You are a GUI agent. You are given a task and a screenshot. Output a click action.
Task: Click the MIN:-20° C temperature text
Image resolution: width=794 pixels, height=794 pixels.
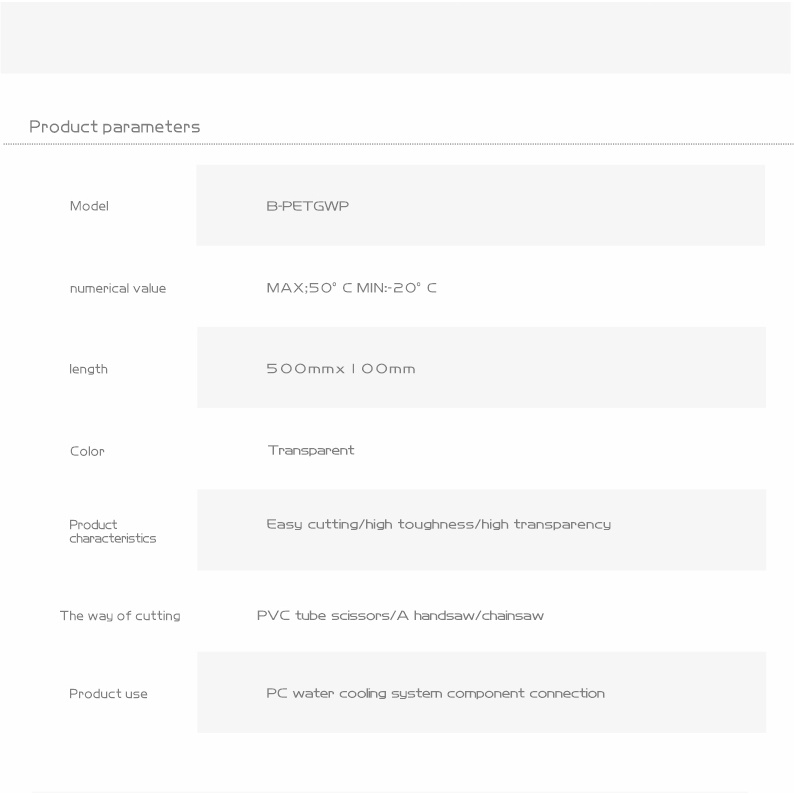click(x=397, y=288)
